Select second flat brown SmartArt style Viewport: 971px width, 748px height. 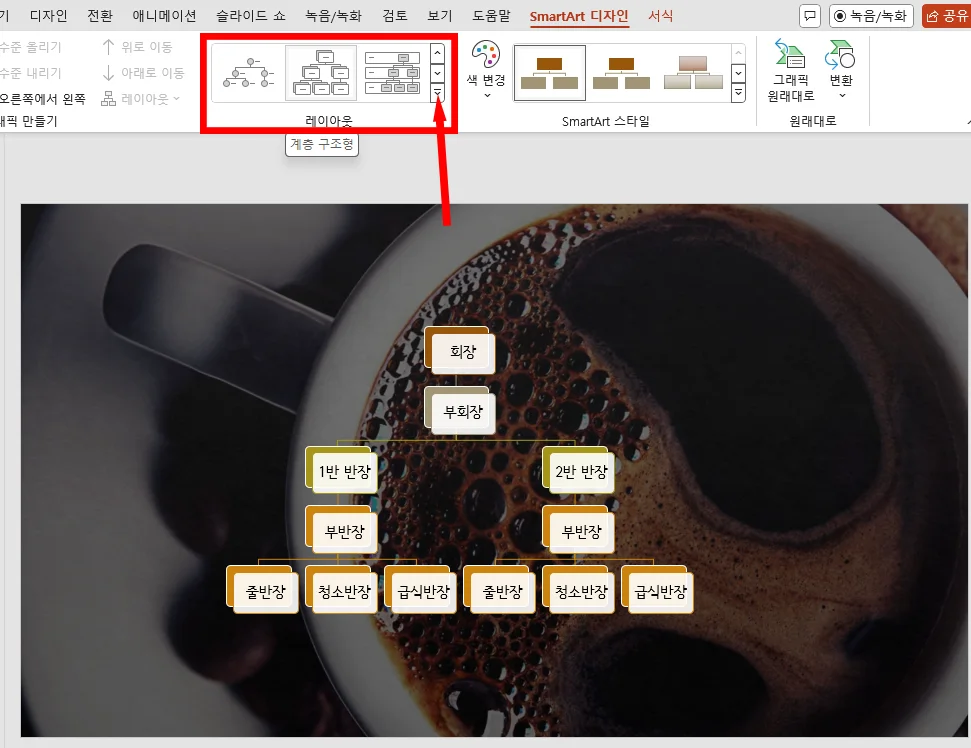pyautogui.click(x=621, y=73)
